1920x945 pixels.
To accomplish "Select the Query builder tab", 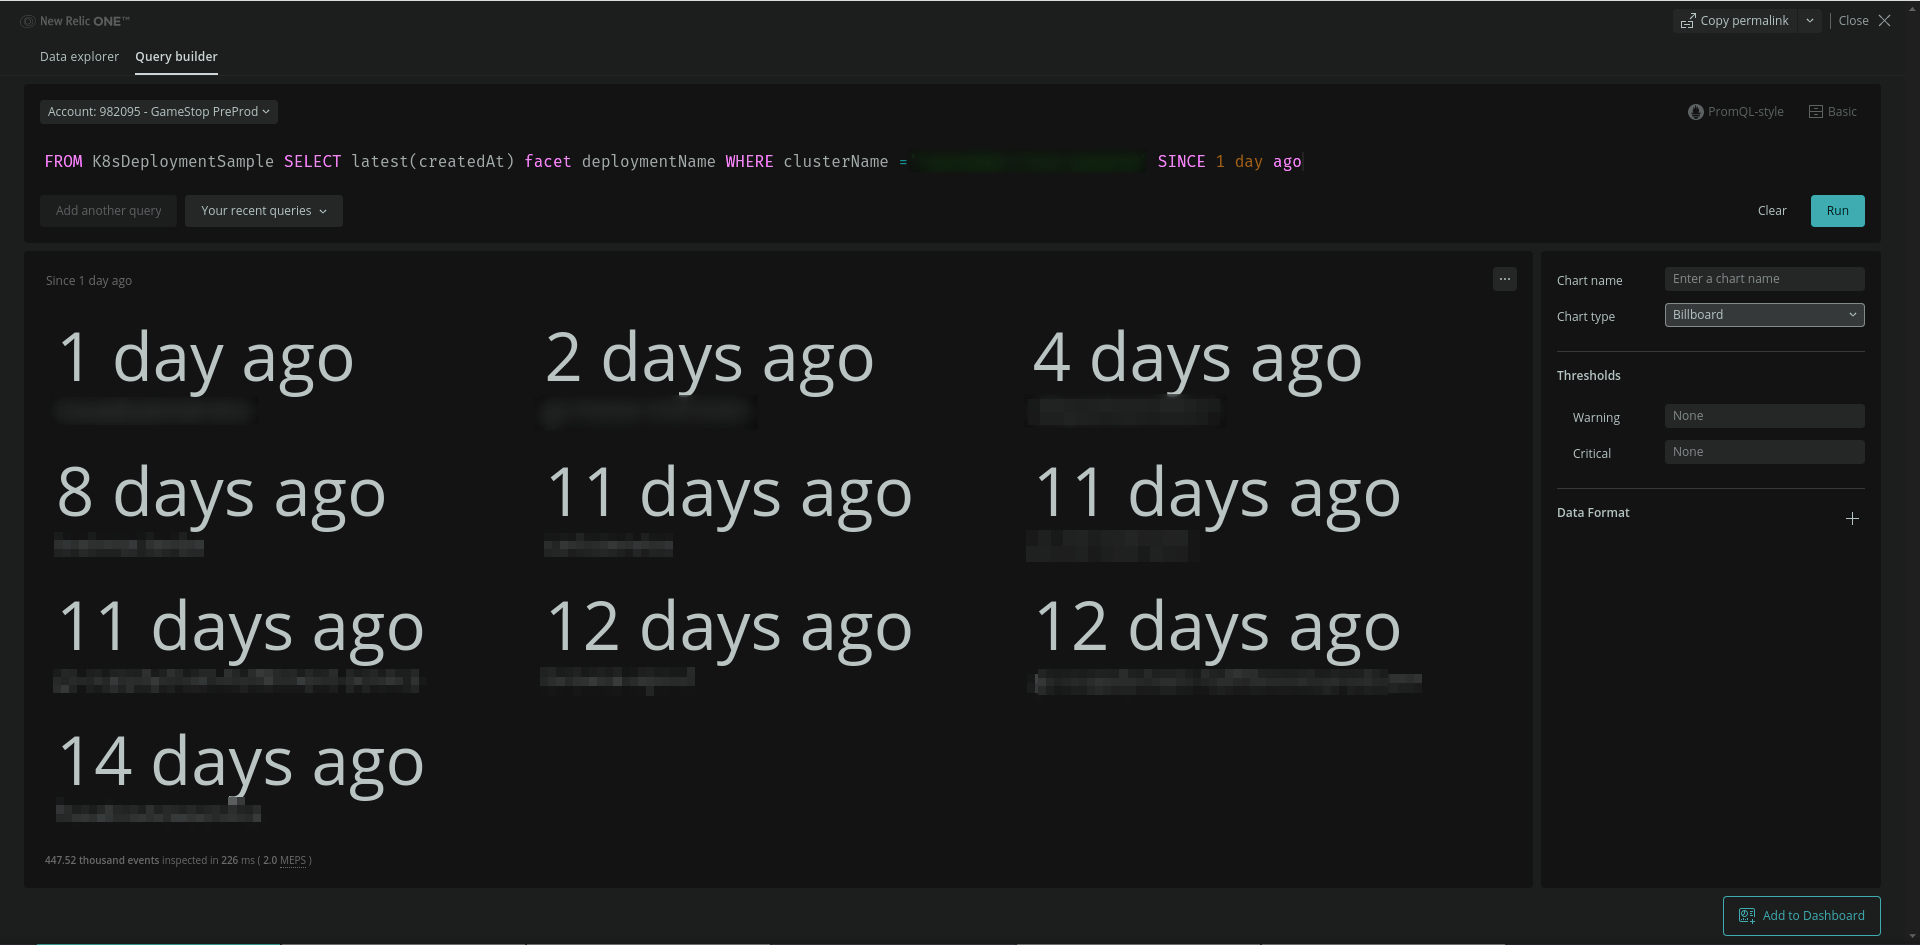I will pos(176,57).
